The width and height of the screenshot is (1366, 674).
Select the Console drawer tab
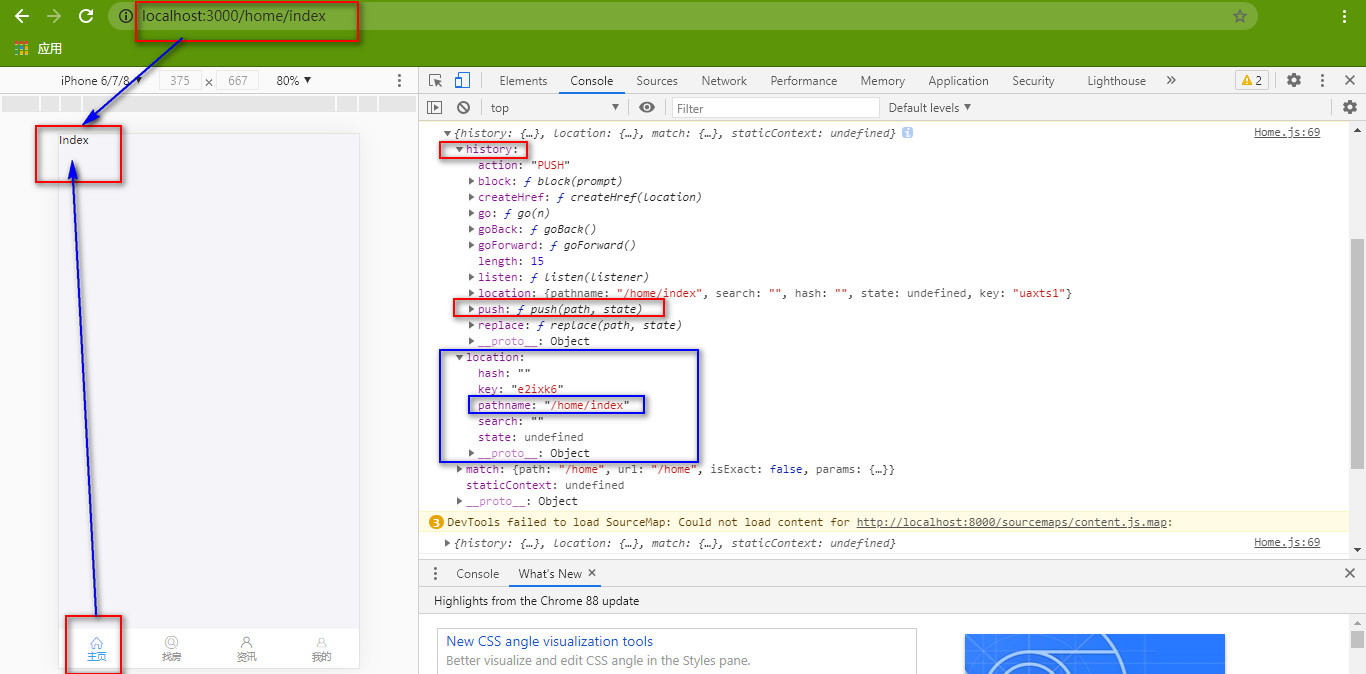point(477,573)
